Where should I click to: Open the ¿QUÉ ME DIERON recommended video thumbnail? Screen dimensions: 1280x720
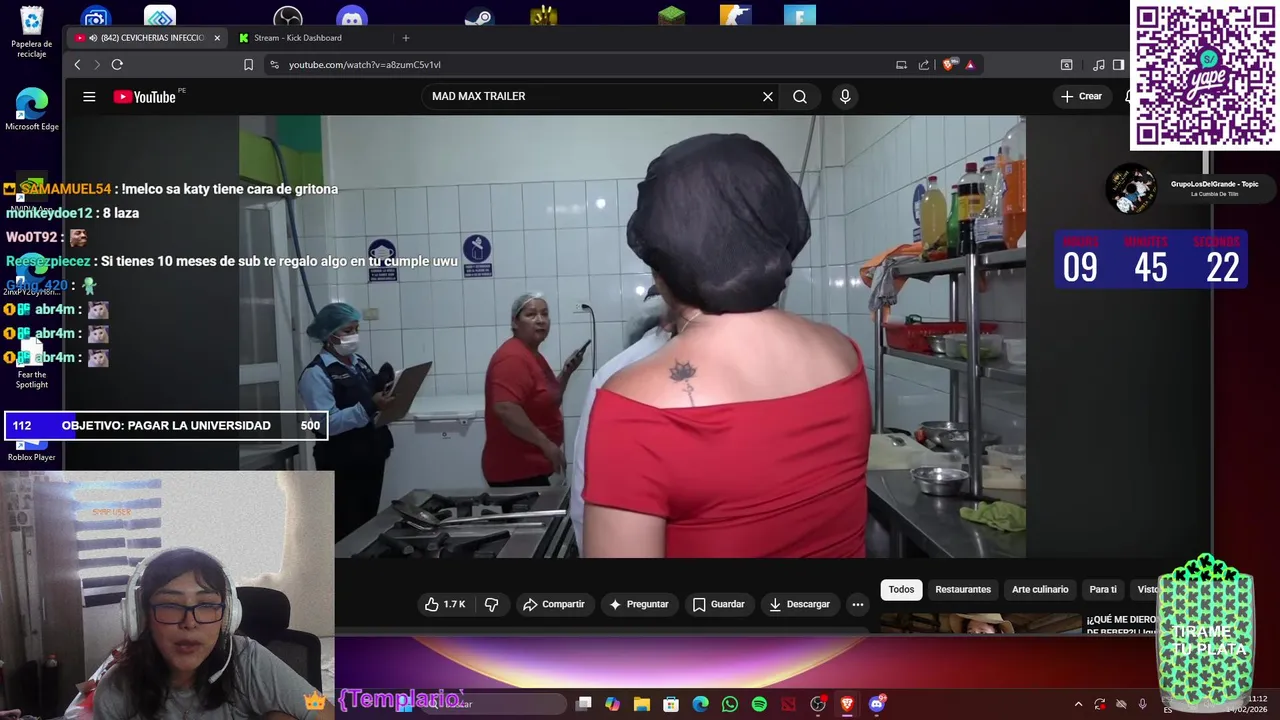pyautogui.click(x=981, y=623)
